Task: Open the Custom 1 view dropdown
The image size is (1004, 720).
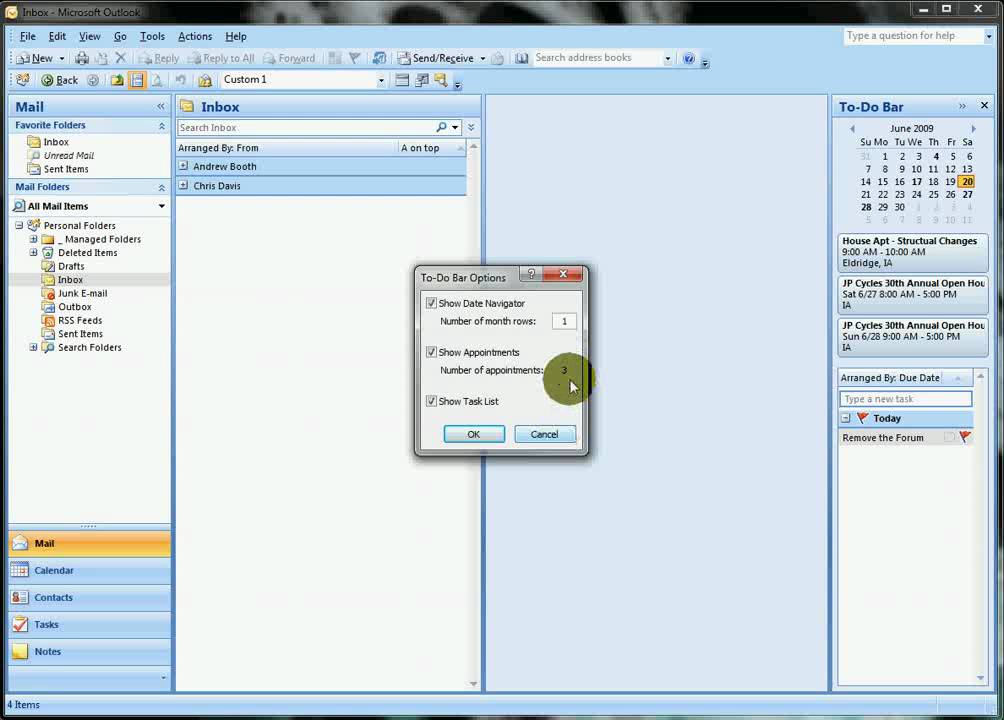Action: (x=381, y=80)
